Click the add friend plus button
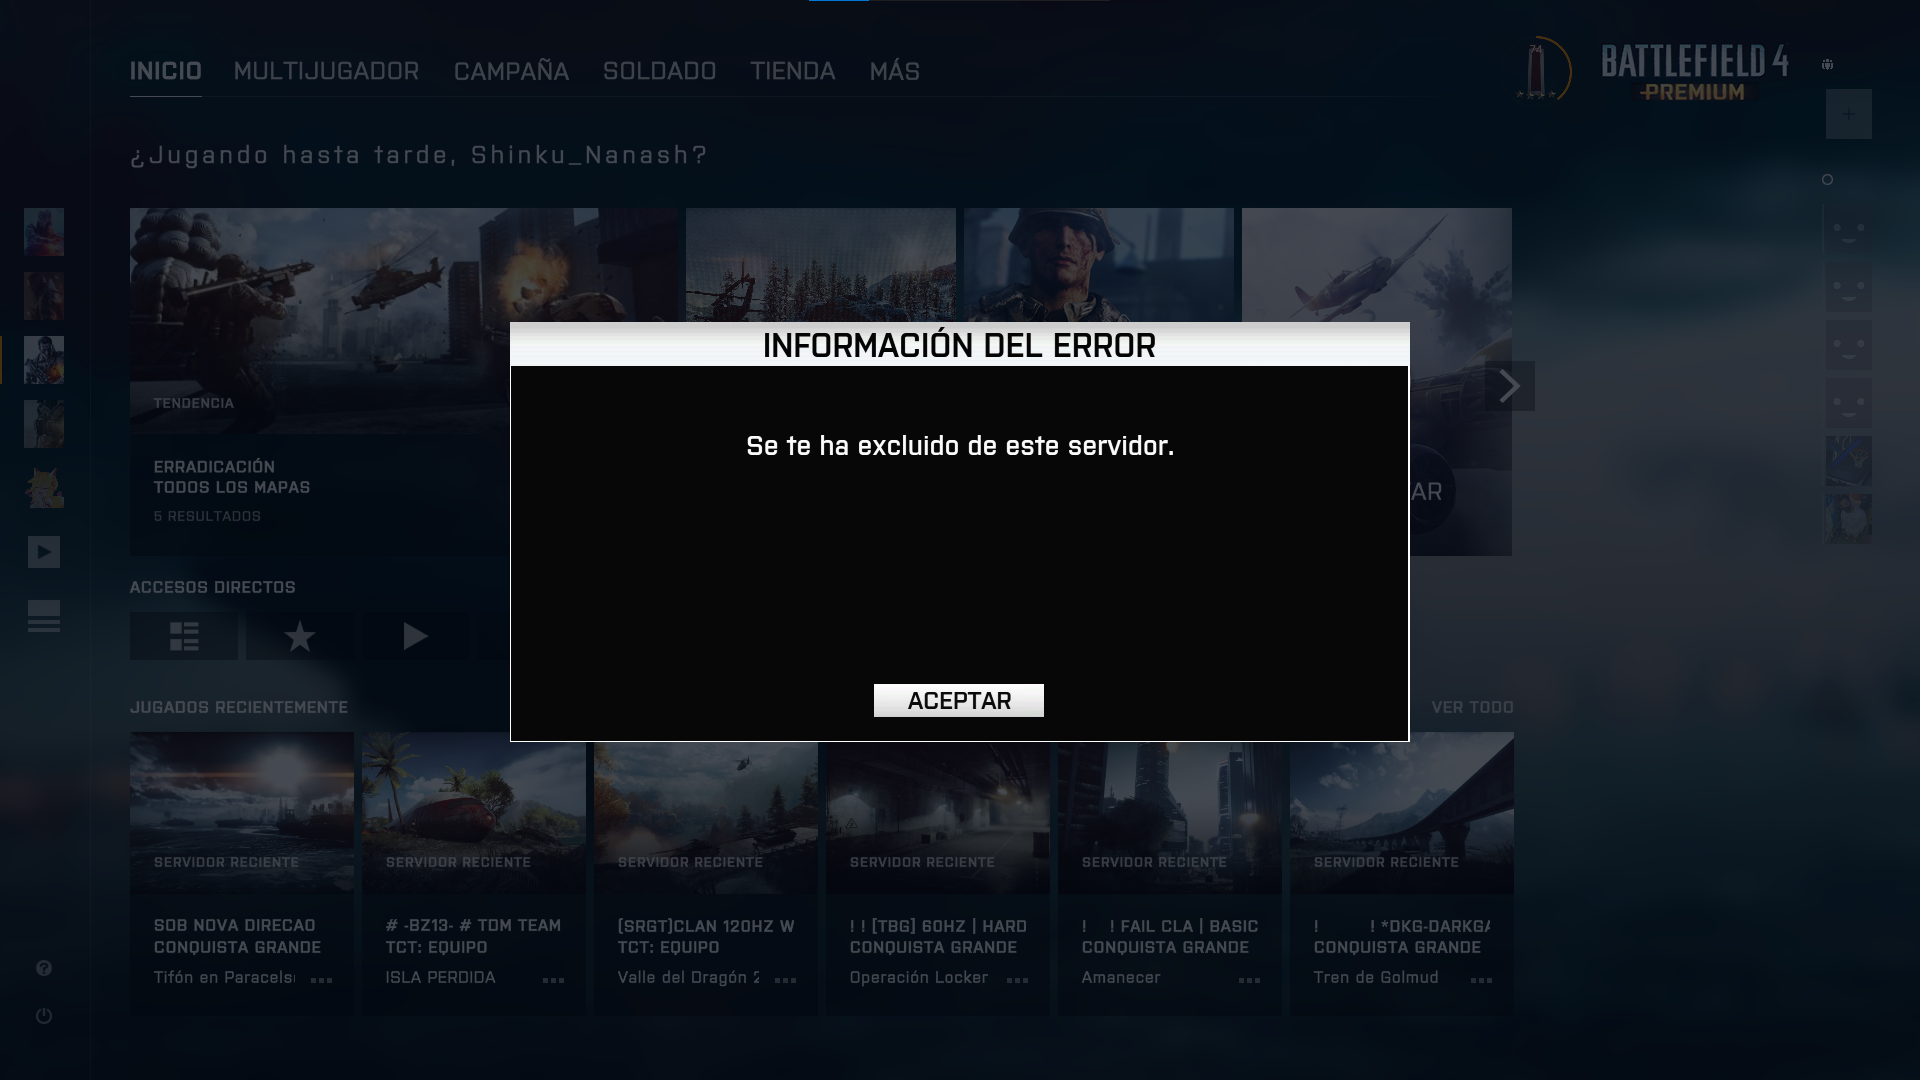1920x1080 pixels. [1848, 114]
